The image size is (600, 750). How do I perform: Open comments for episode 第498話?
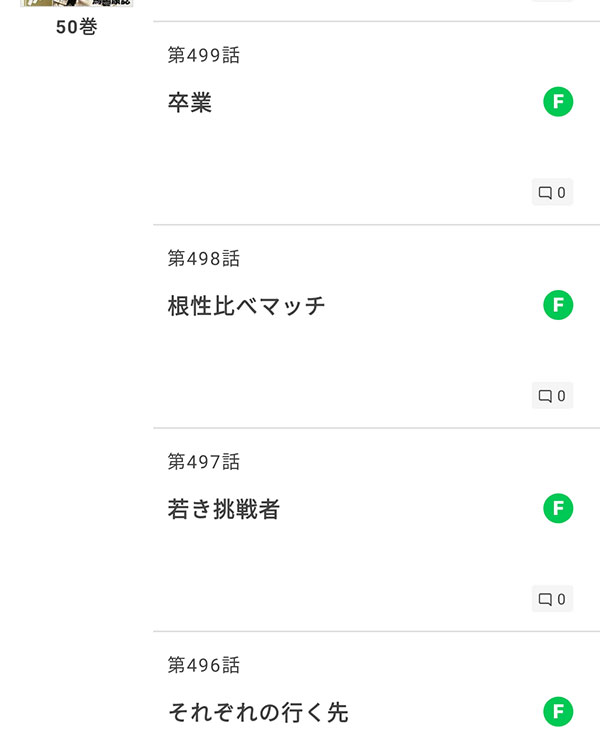[x=552, y=396]
